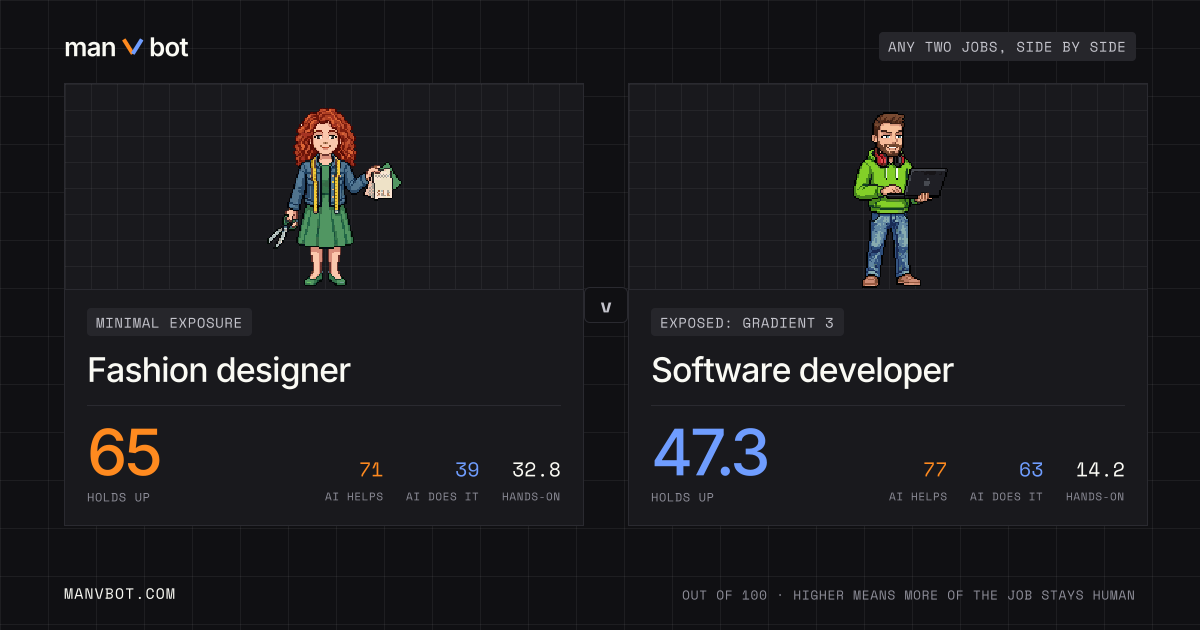This screenshot has height=630, width=1200.
Task: Click 'AI HELPS' label in Software developer card
Action: pos(918,497)
